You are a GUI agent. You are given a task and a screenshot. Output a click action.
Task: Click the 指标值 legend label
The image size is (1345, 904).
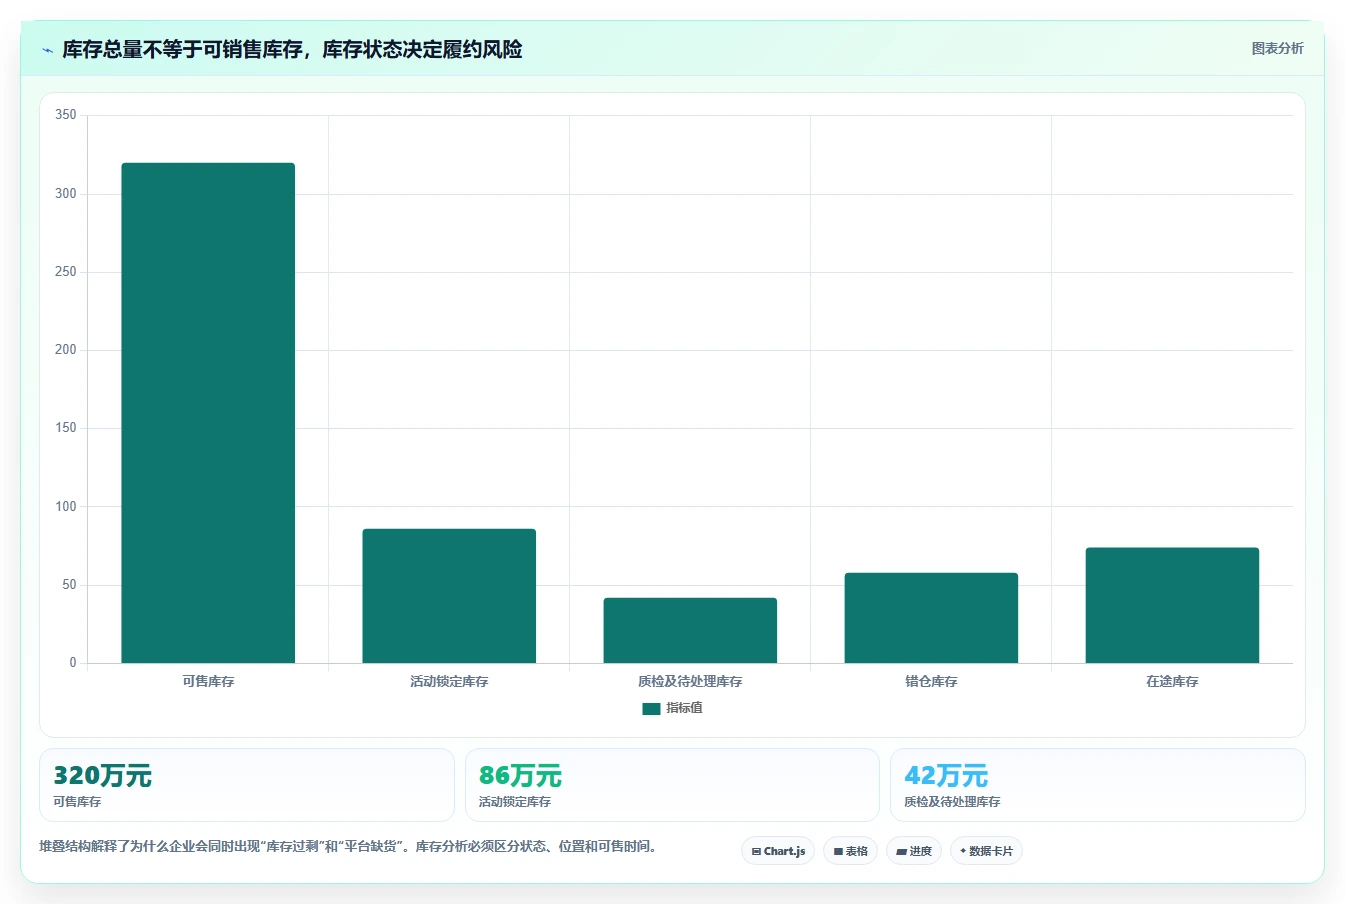pyautogui.click(x=685, y=708)
